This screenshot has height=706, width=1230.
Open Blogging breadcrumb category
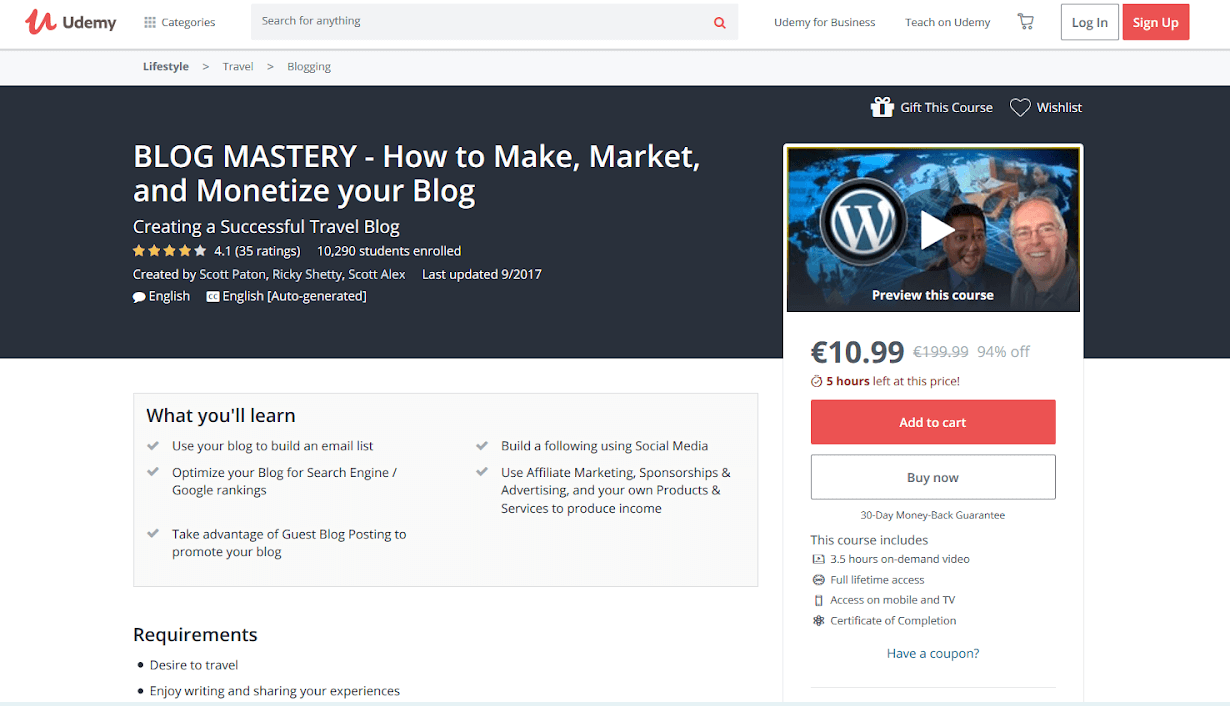pos(309,67)
